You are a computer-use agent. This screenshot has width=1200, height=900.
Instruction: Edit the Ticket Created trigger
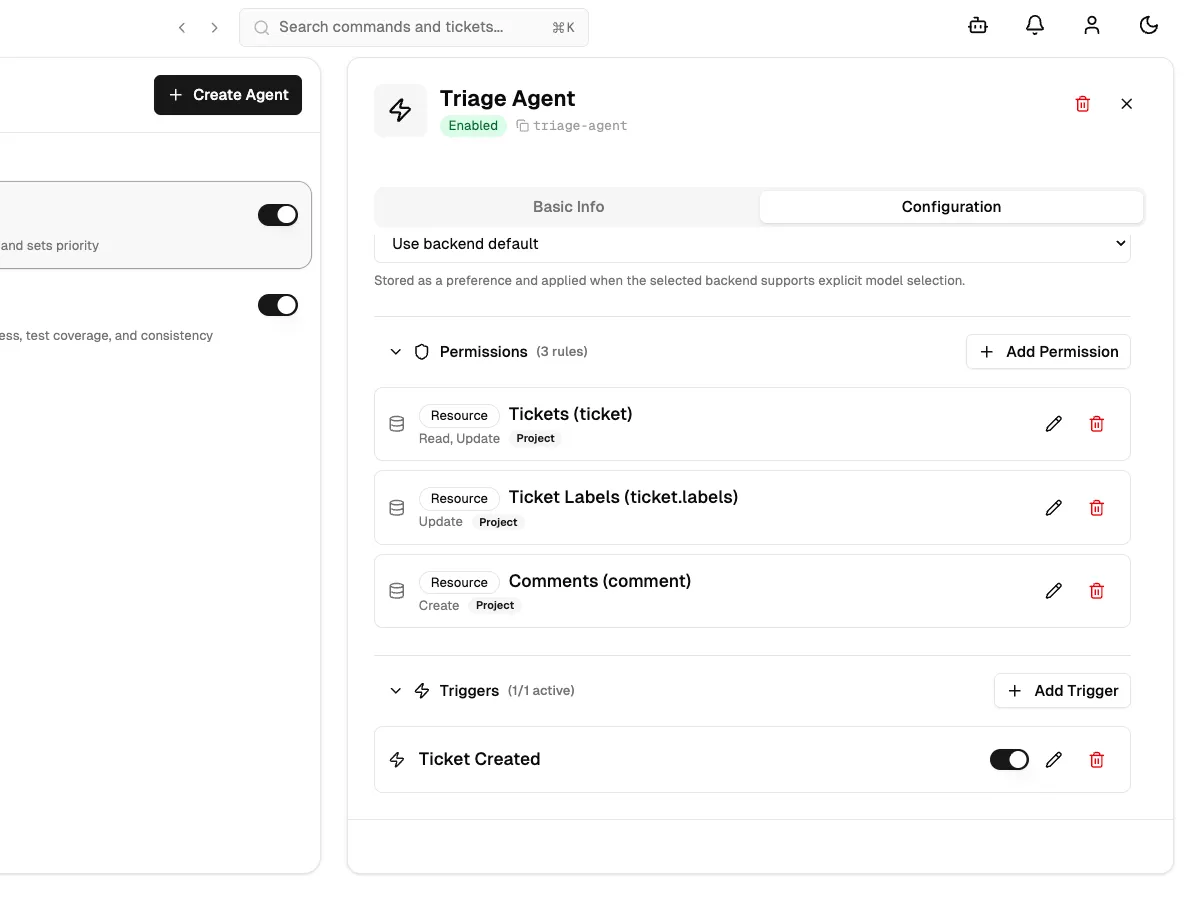pyautogui.click(x=1054, y=759)
